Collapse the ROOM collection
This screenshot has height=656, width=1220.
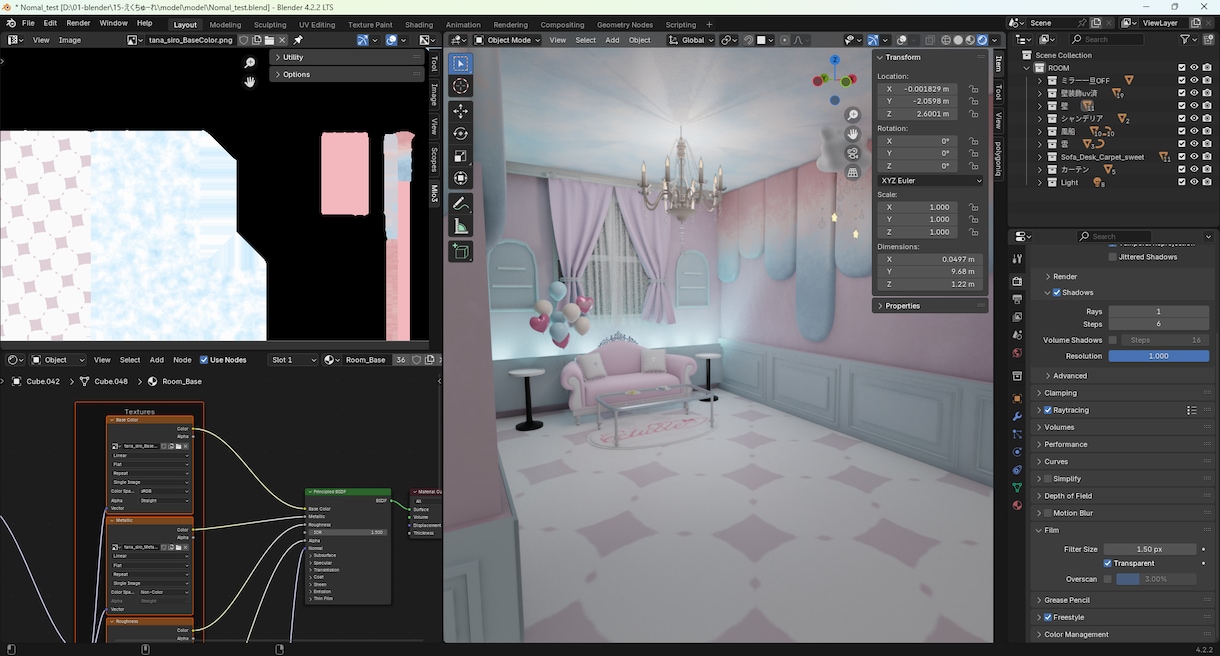1027,68
